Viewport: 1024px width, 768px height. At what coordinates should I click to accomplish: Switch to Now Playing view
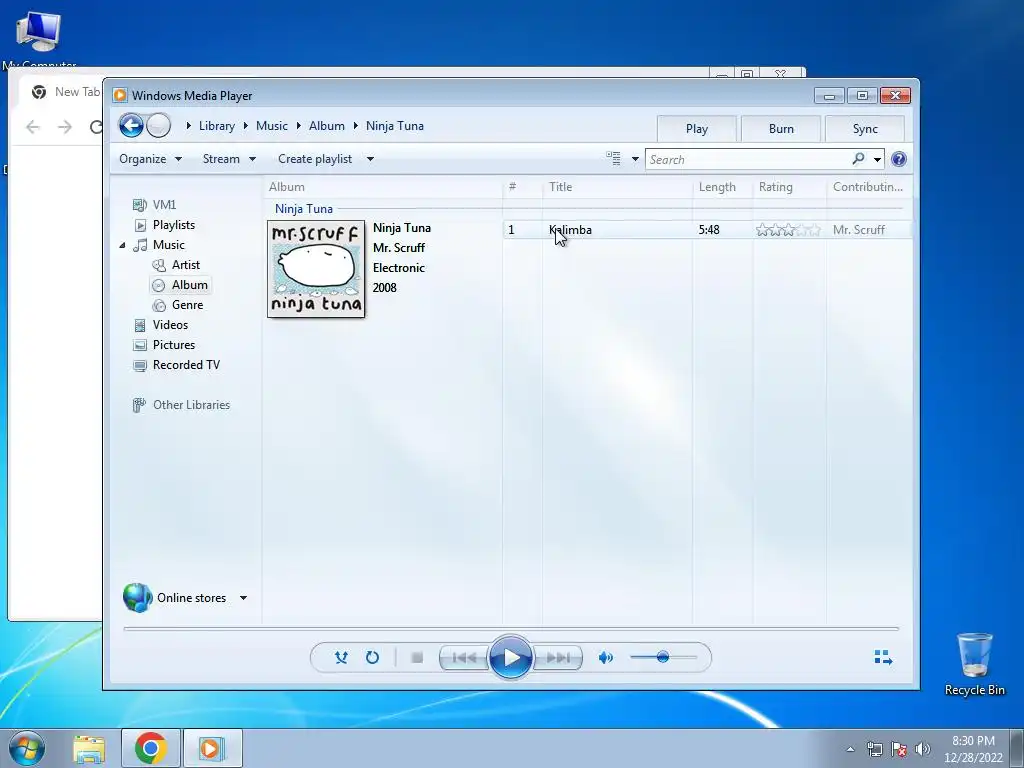[x=883, y=657]
